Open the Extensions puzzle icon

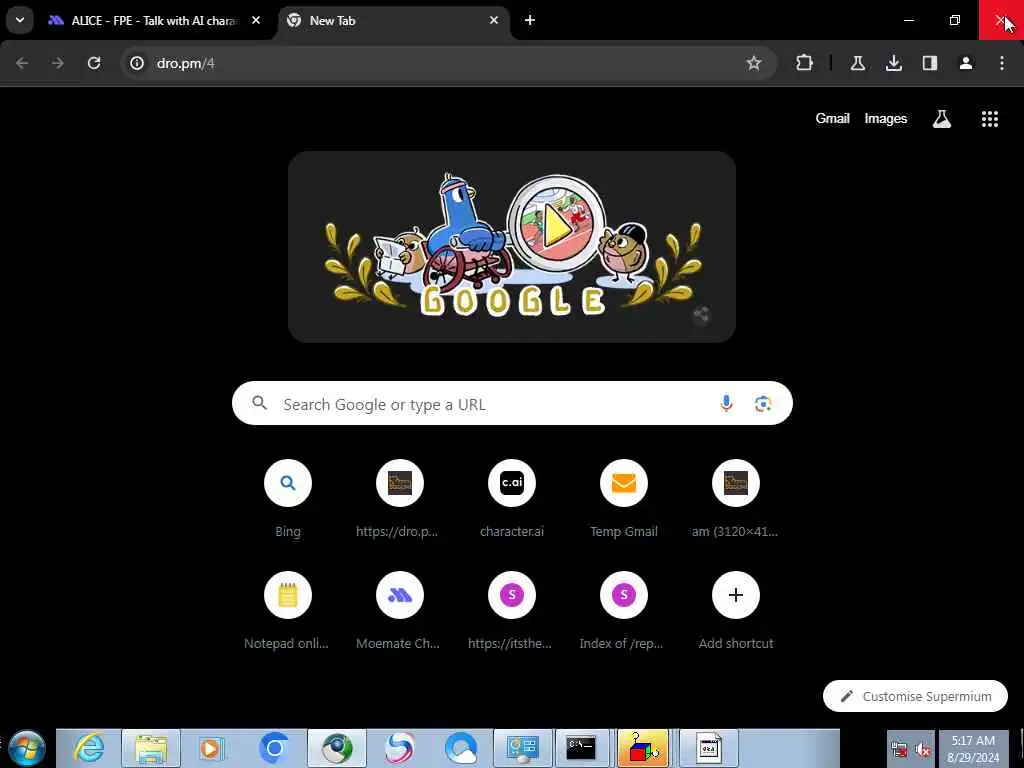[x=805, y=63]
